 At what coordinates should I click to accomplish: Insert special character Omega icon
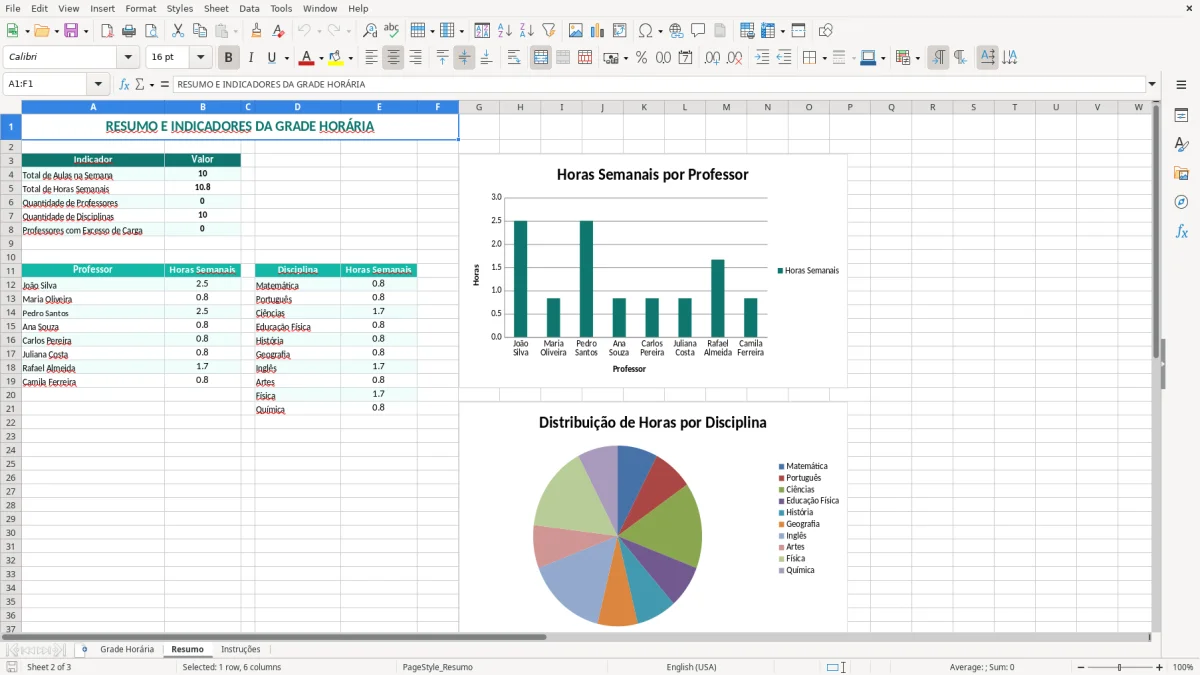pyautogui.click(x=645, y=31)
